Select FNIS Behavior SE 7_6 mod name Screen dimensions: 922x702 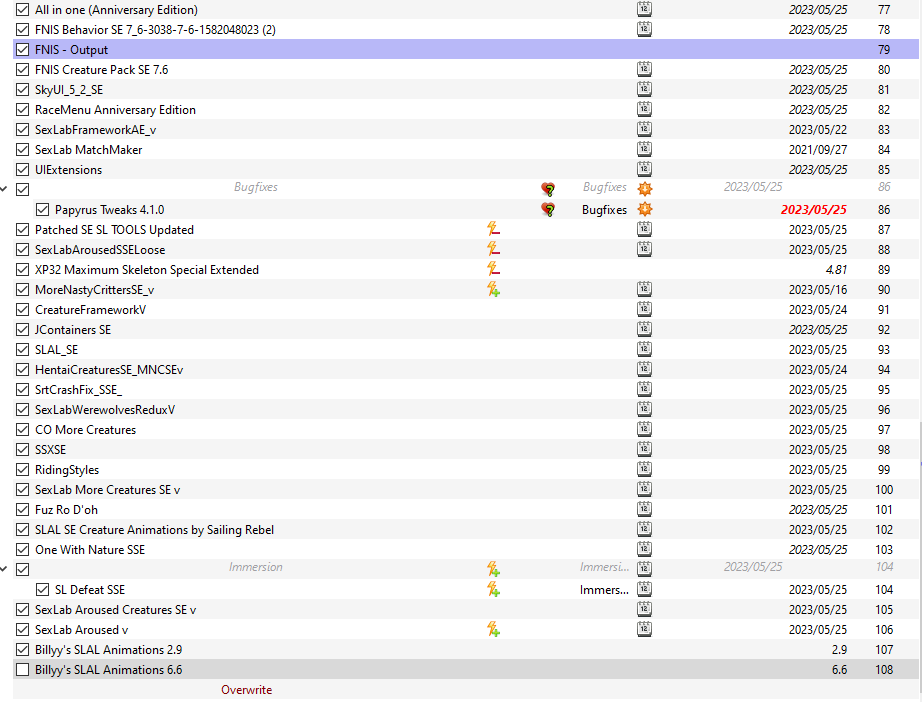pyautogui.click(x=155, y=29)
